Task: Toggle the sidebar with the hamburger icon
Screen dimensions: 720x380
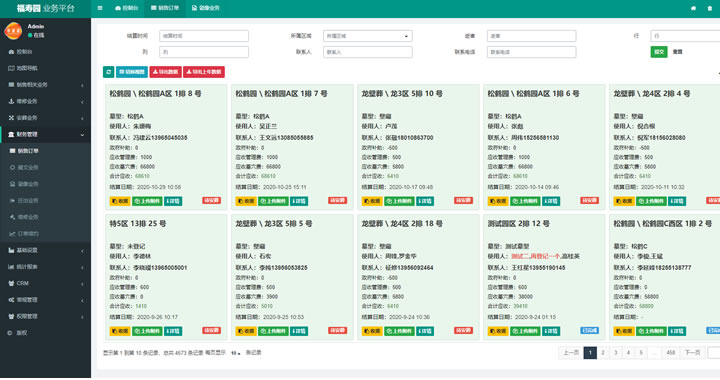Action: coord(100,8)
